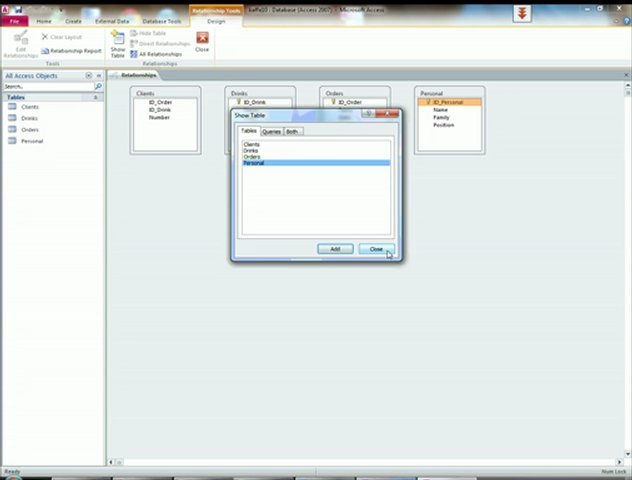Collapse the navigation pane with shutter arrows
This screenshot has height=480, width=632.
pos(98,76)
